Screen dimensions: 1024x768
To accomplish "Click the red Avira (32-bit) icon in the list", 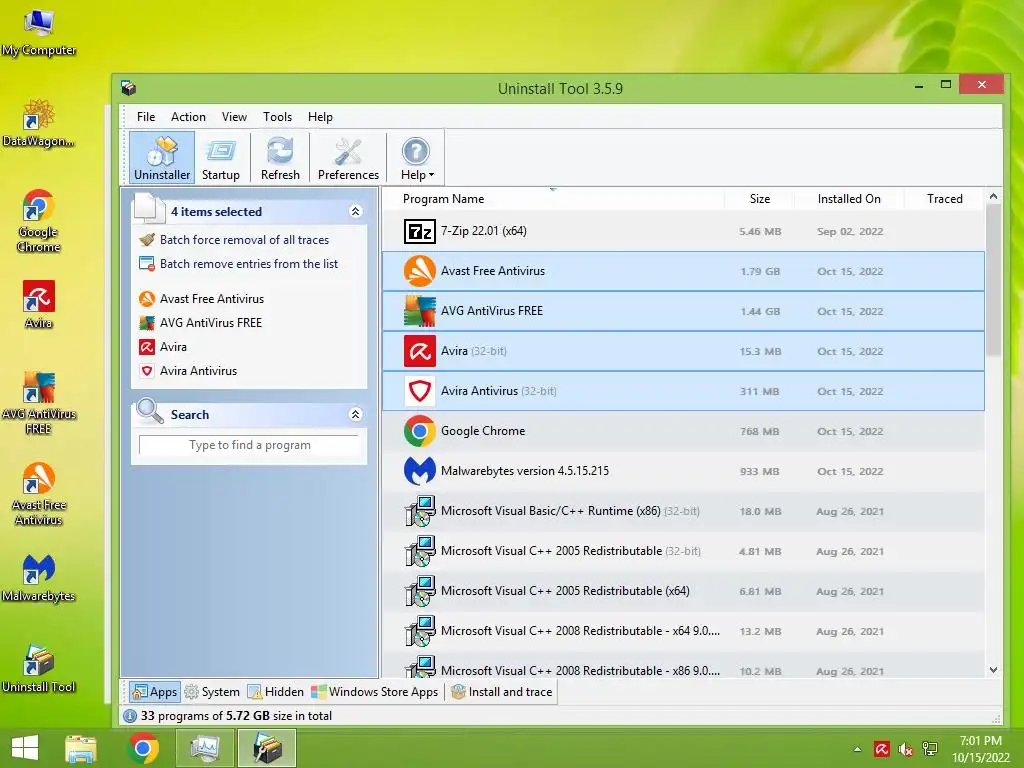I will tap(419, 351).
